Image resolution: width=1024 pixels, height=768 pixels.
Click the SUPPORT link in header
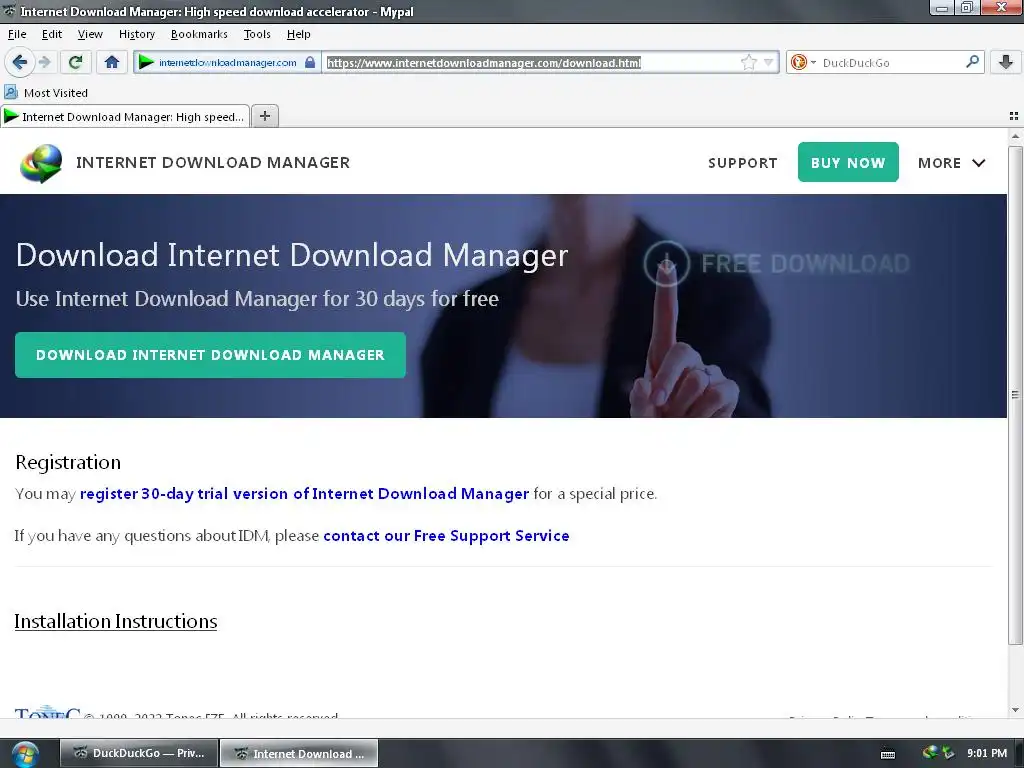pos(743,163)
